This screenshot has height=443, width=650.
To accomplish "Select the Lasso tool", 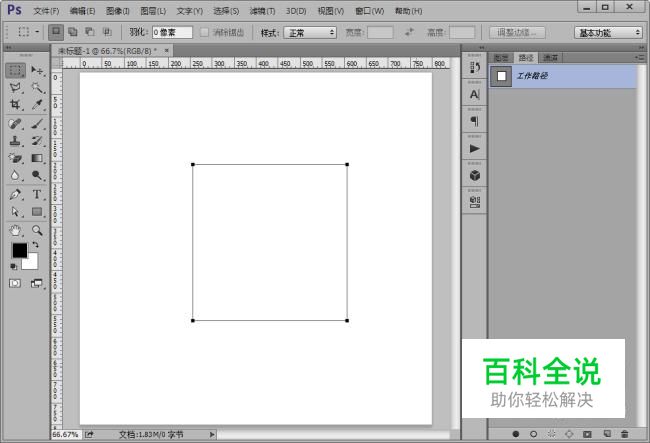I will (15, 87).
